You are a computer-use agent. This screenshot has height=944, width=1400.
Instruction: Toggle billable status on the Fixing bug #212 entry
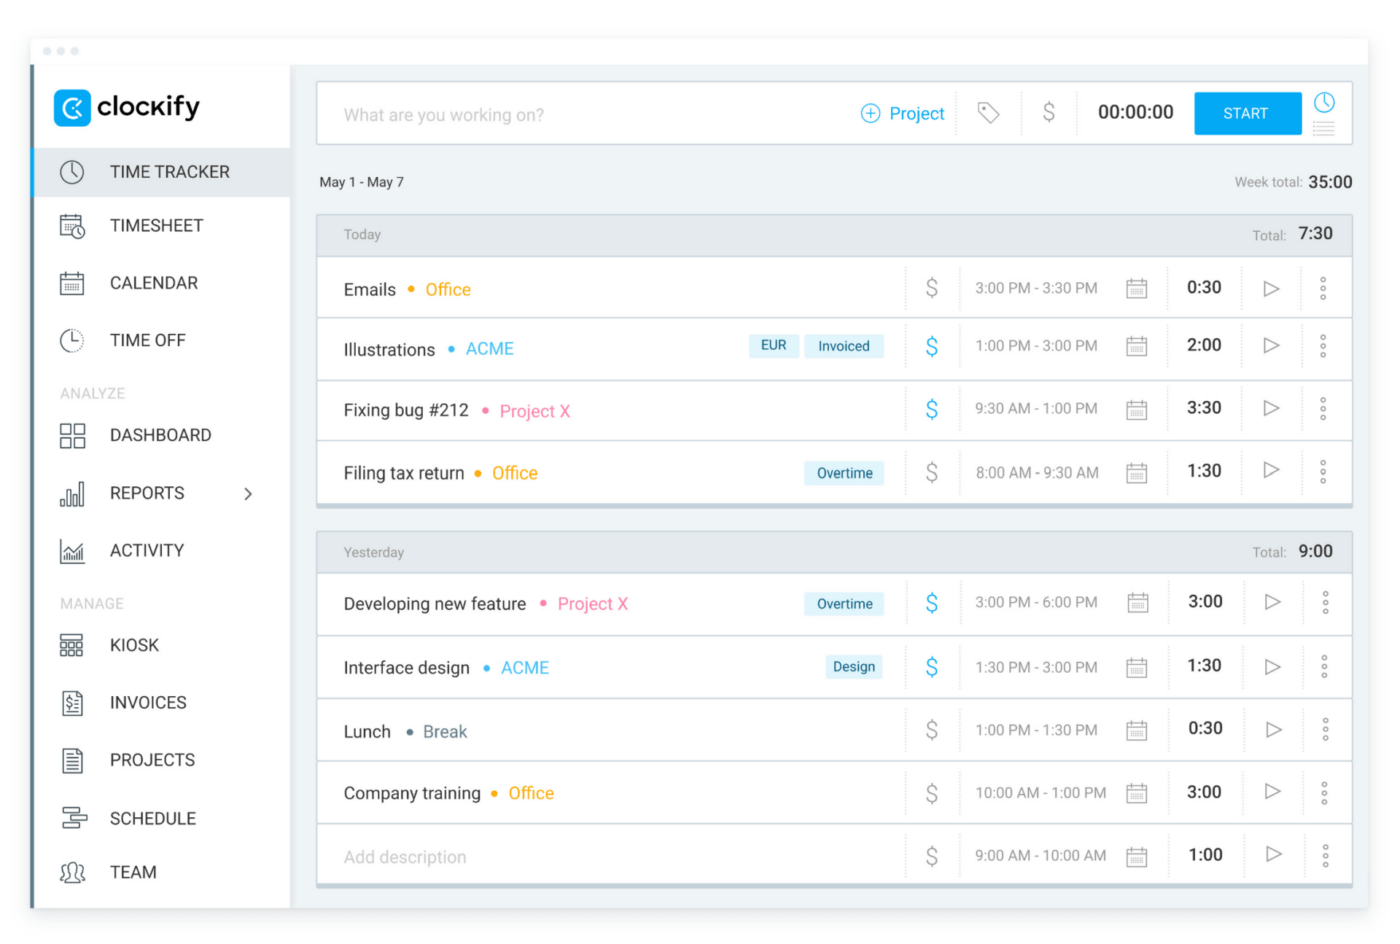(932, 408)
